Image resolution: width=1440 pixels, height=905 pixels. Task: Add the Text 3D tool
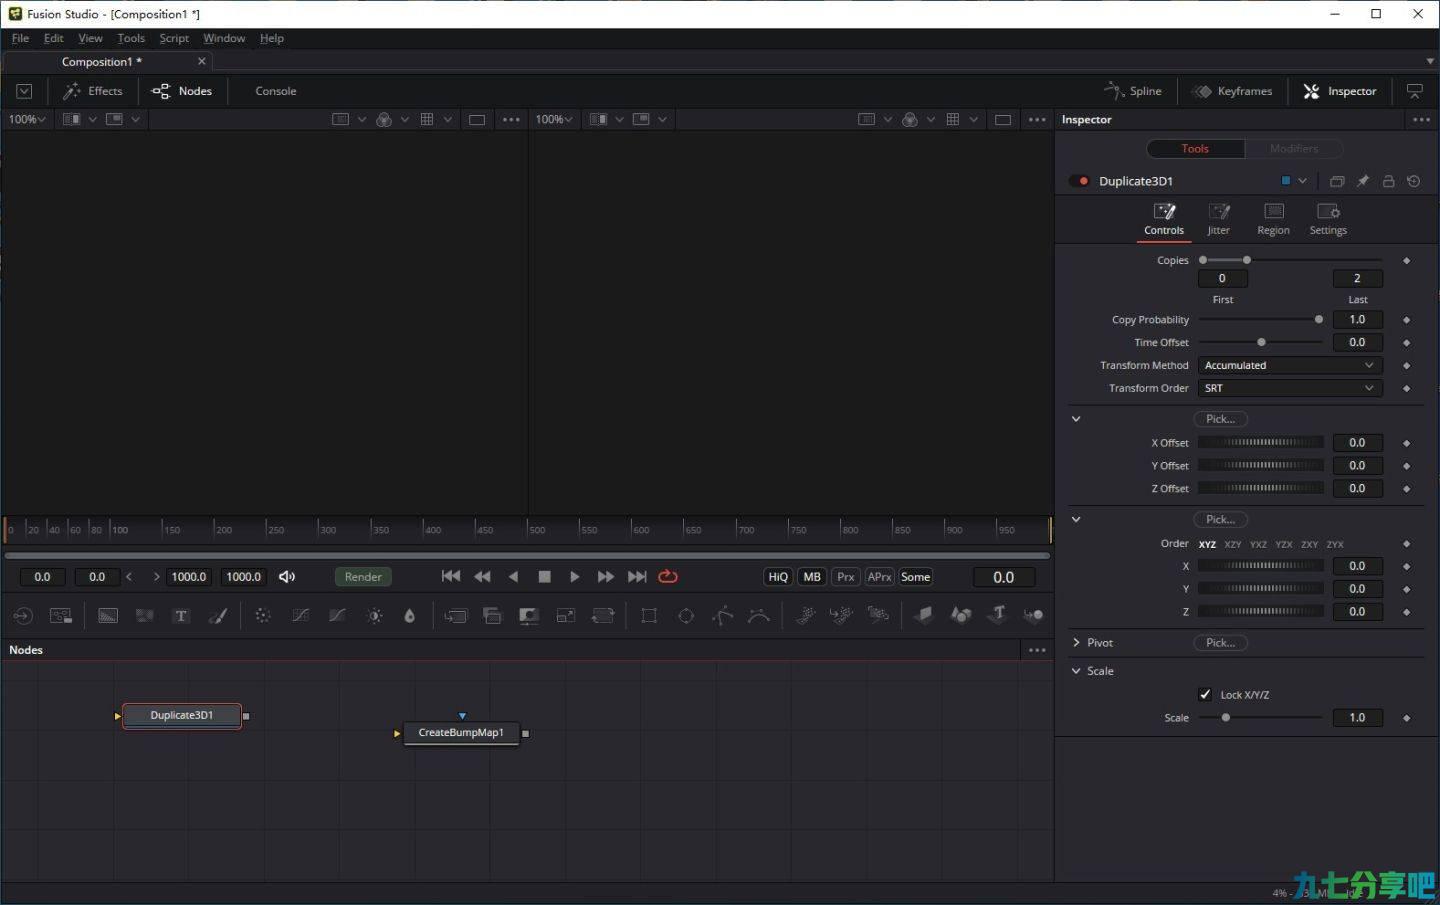coord(997,615)
